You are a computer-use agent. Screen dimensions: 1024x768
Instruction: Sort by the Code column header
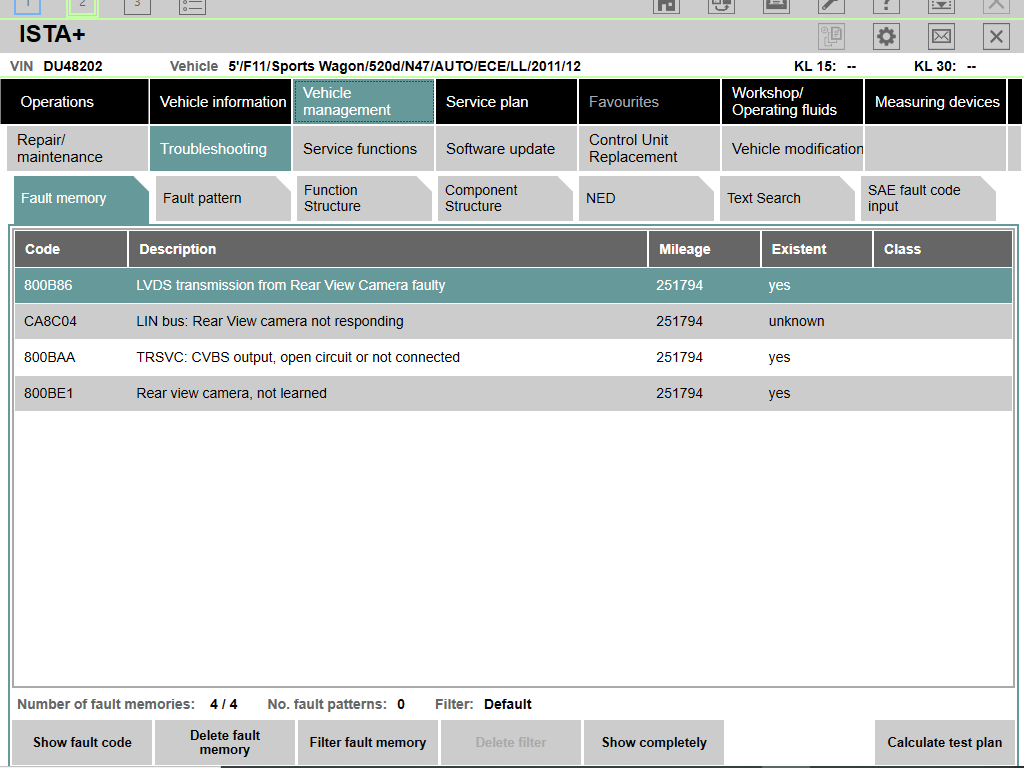pyautogui.click(x=71, y=249)
